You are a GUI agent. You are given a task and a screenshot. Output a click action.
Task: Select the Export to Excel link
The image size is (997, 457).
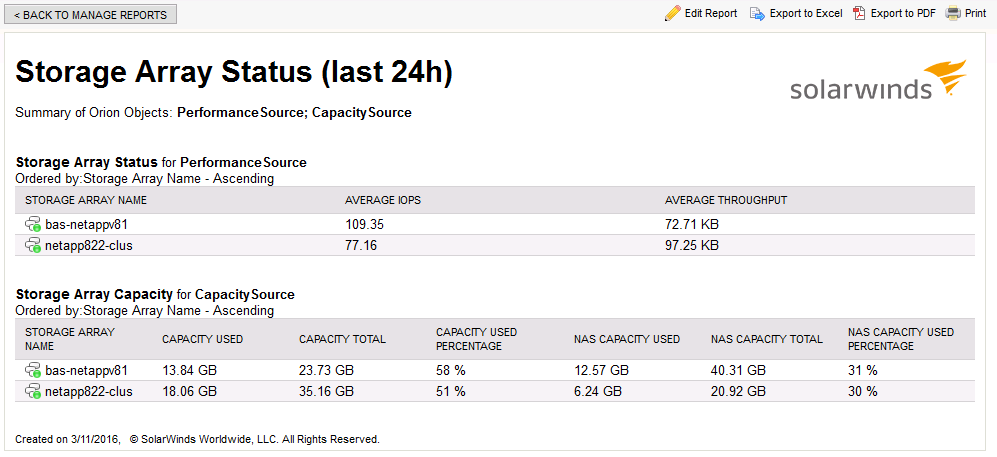tap(806, 13)
